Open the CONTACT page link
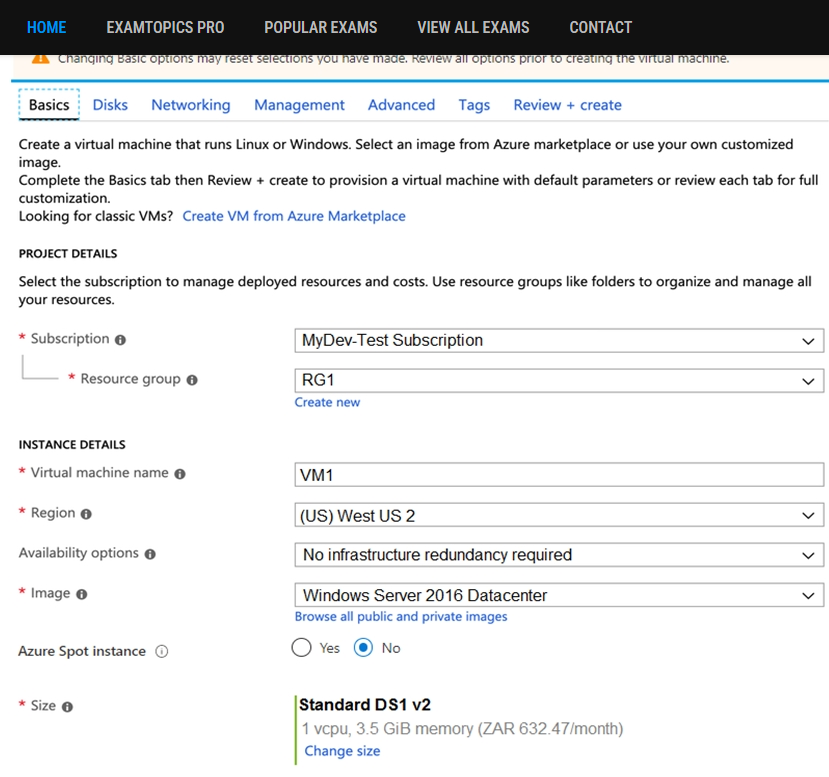The width and height of the screenshot is (829, 777). (x=601, y=27)
